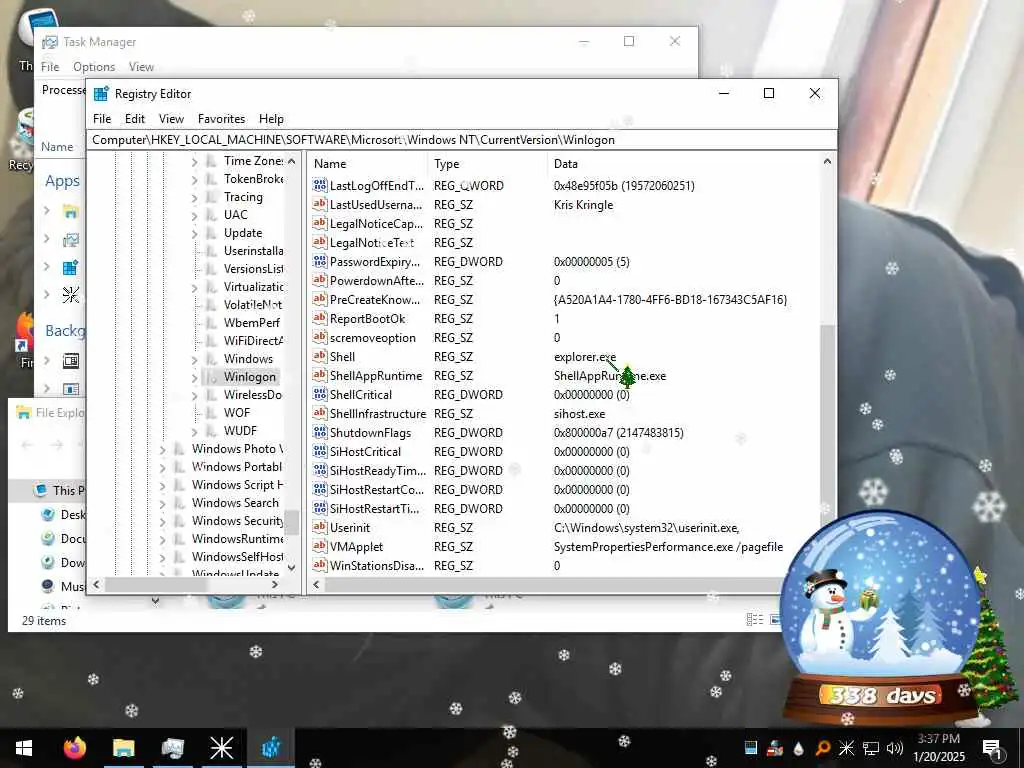Viewport: 1024px width, 768px height.
Task: Click the VMApplet value string icon
Action: 319,546
